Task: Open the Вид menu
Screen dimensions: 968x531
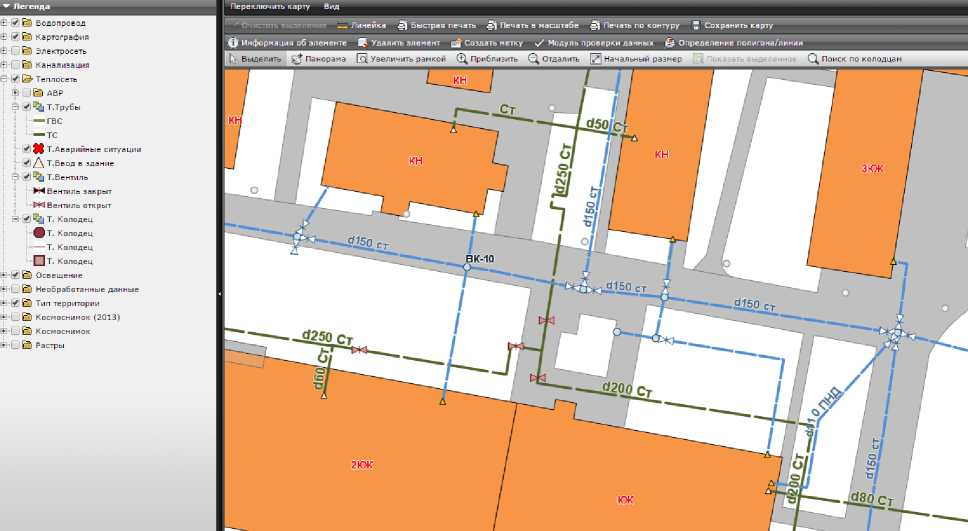Action: pyautogui.click(x=331, y=6)
